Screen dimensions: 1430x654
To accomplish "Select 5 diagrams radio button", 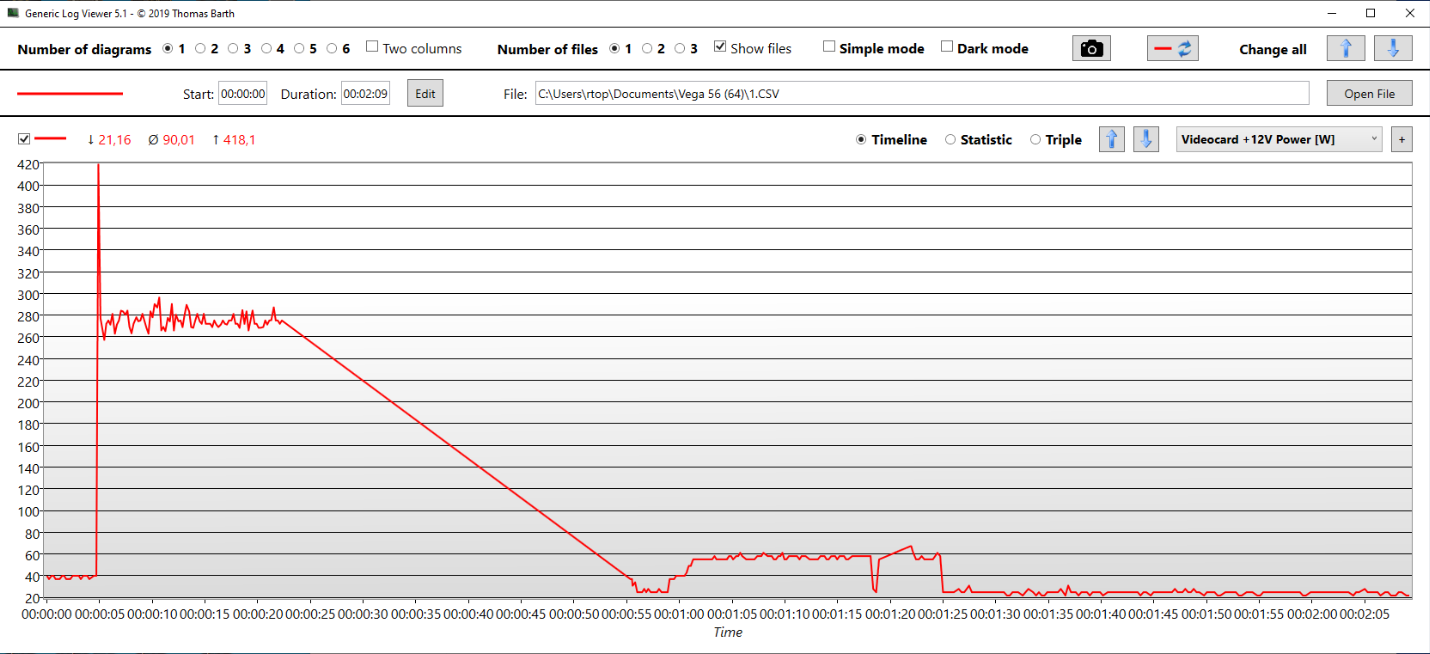I will pos(300,48).
